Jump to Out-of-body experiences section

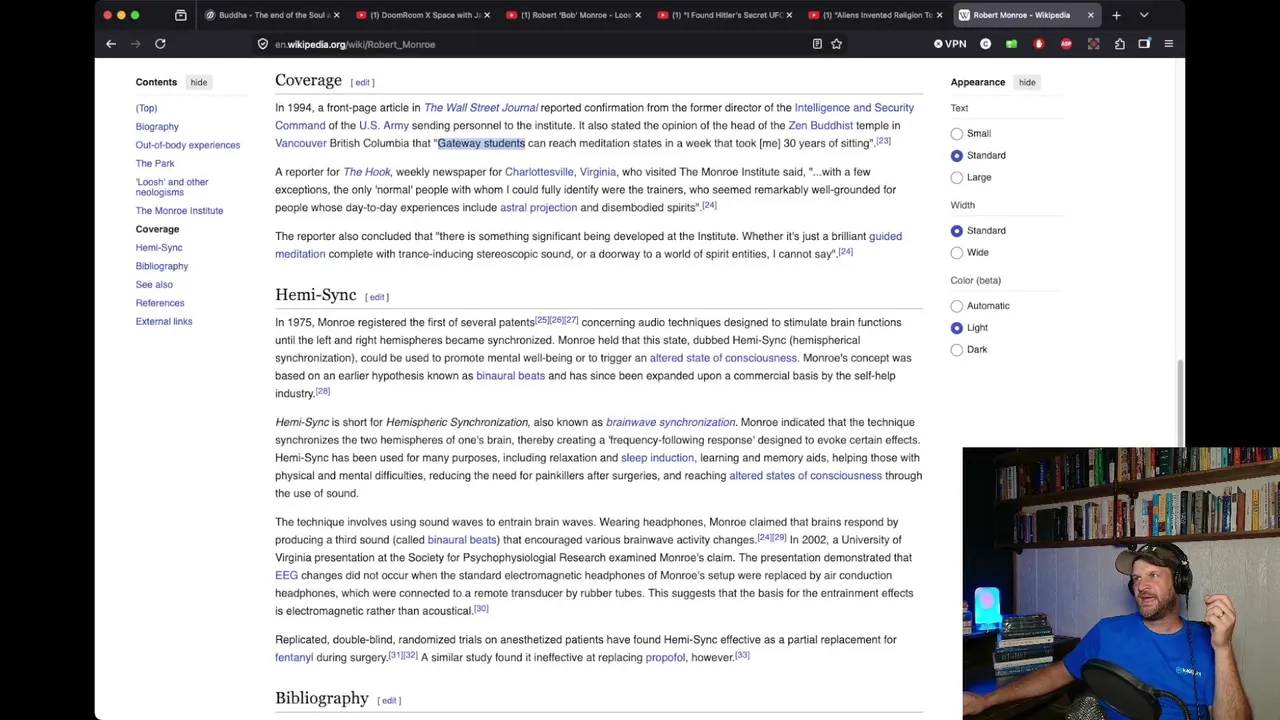[188, 145]
